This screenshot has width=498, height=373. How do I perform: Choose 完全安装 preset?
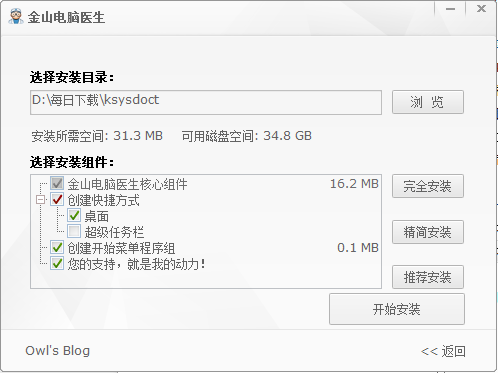coord(428,186)
